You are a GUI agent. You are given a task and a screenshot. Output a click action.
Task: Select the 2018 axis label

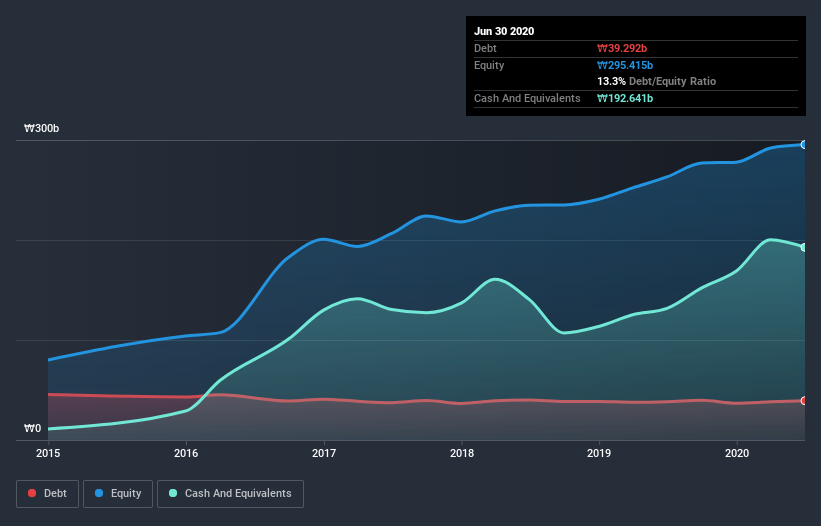(x=462, y=453)
